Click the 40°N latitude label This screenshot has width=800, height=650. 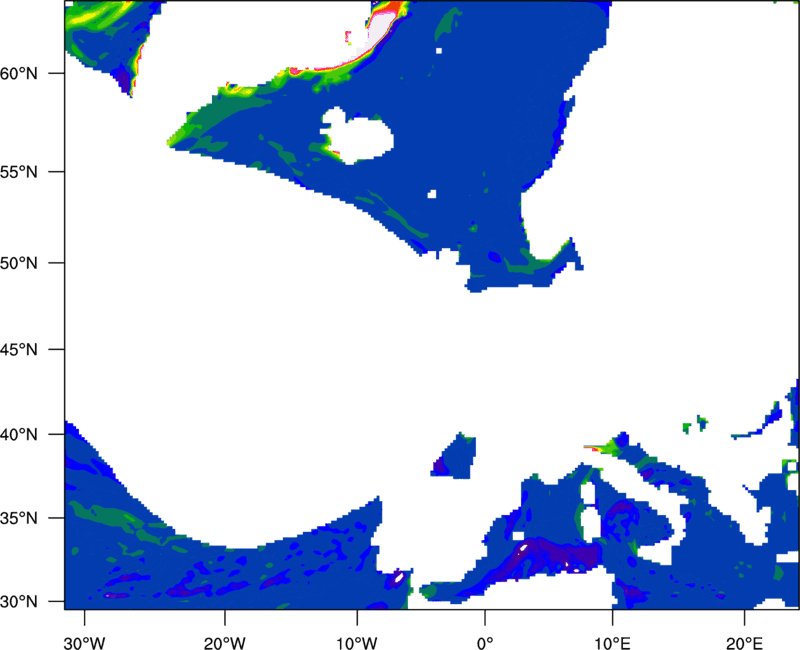(x=19, y=435)
